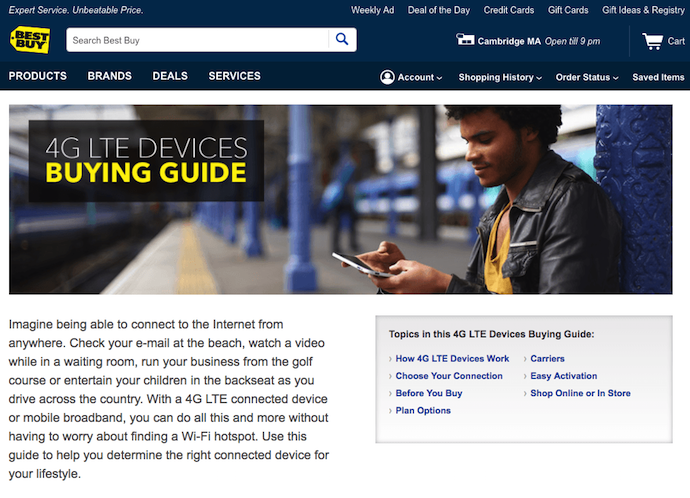Open Deal of the Day
The image size is (690, 498).
coord(439,10)
